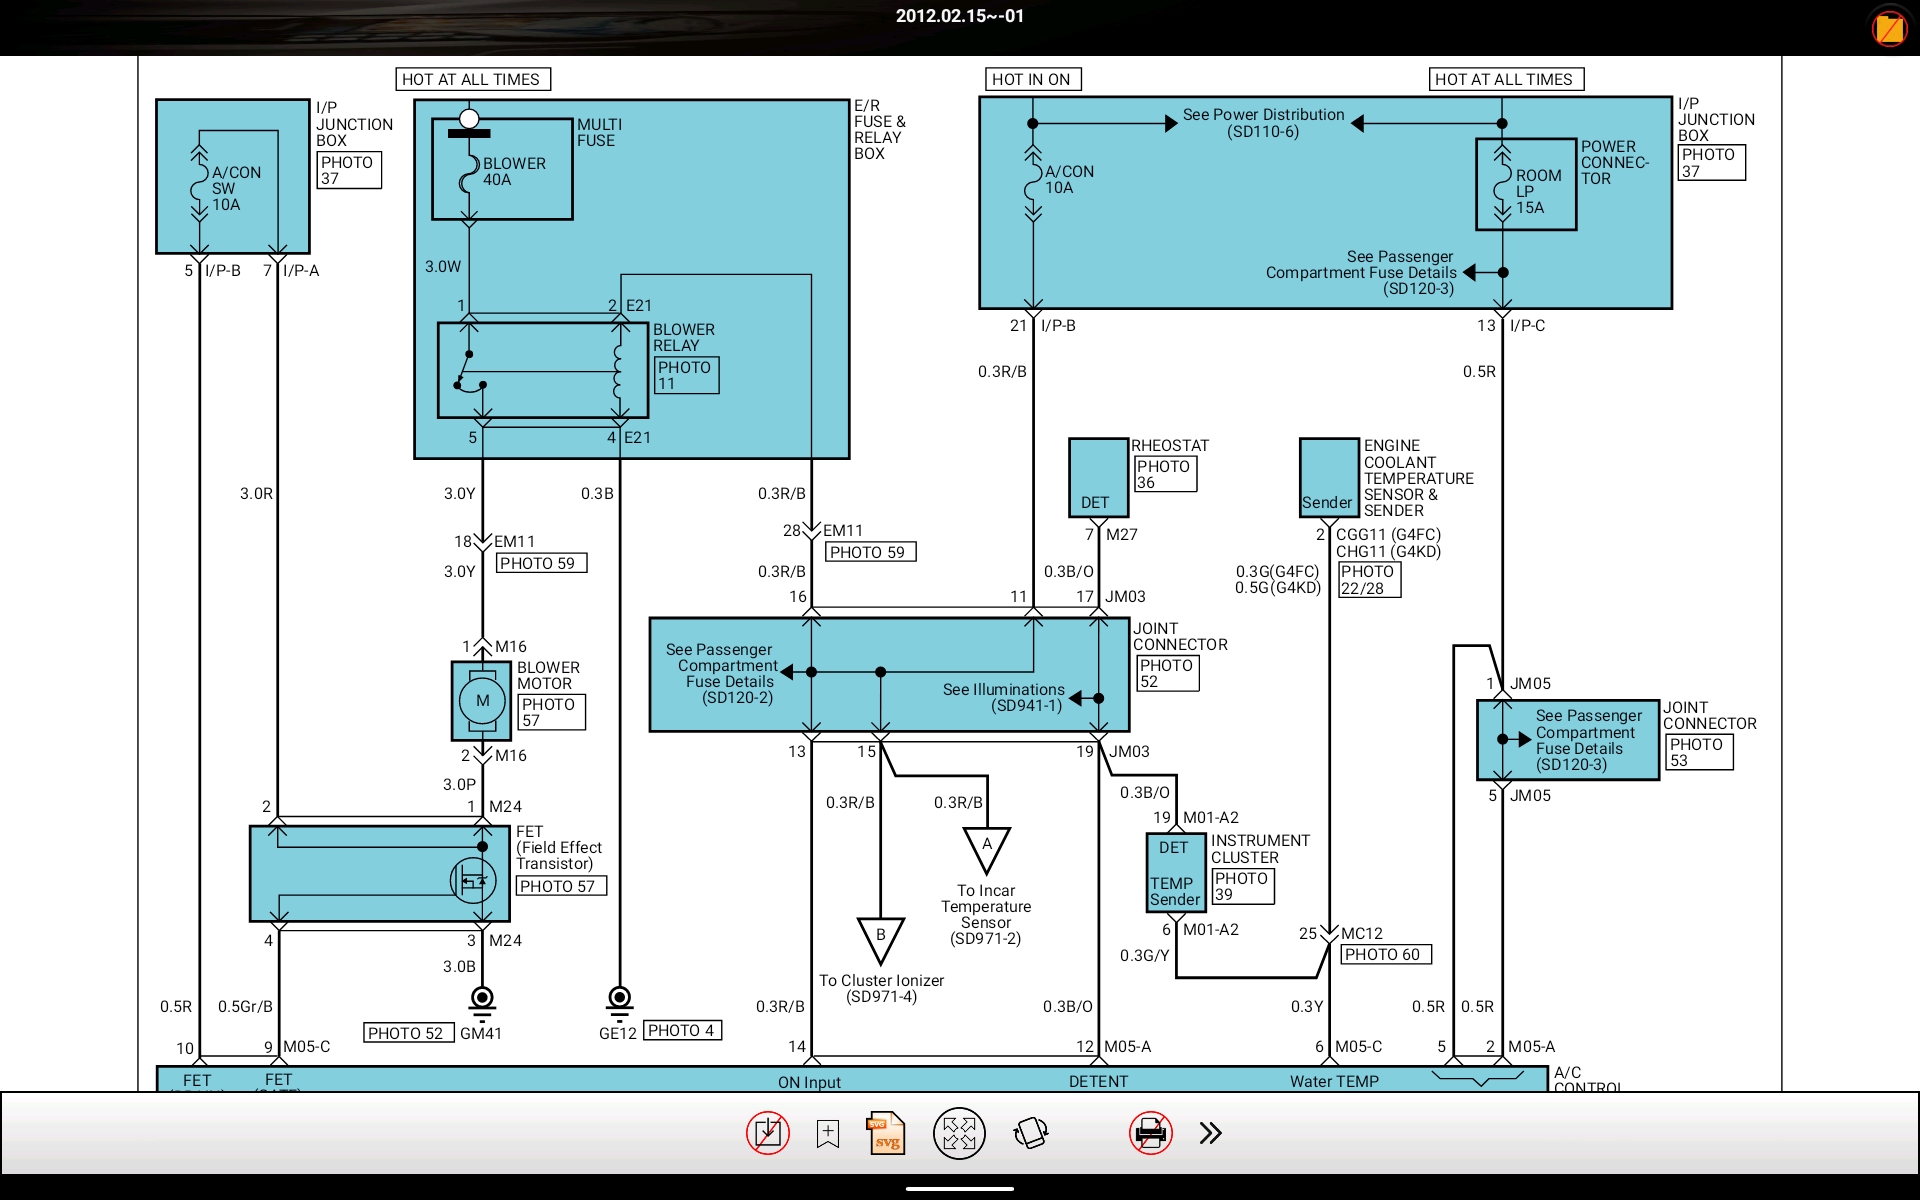Viewport: 1920px width, 1200px height.
Task: Open PHOTO 37 under I/P Junction Box left
Action: click(348, 170)
